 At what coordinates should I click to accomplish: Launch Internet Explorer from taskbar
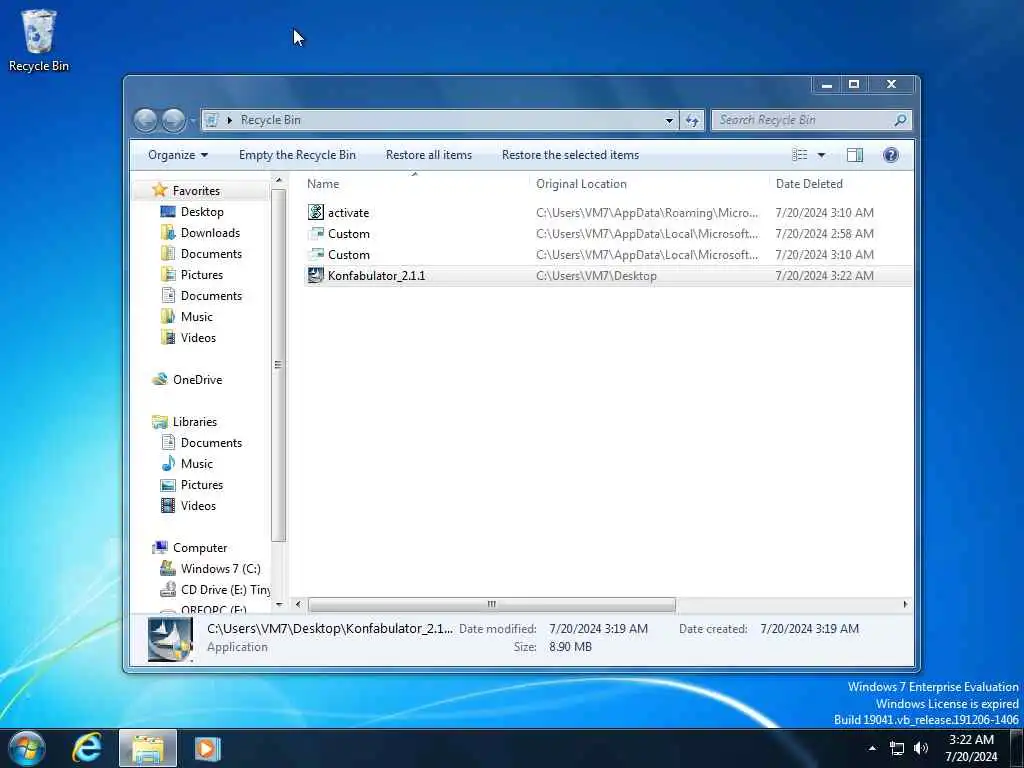pos(87,748)
